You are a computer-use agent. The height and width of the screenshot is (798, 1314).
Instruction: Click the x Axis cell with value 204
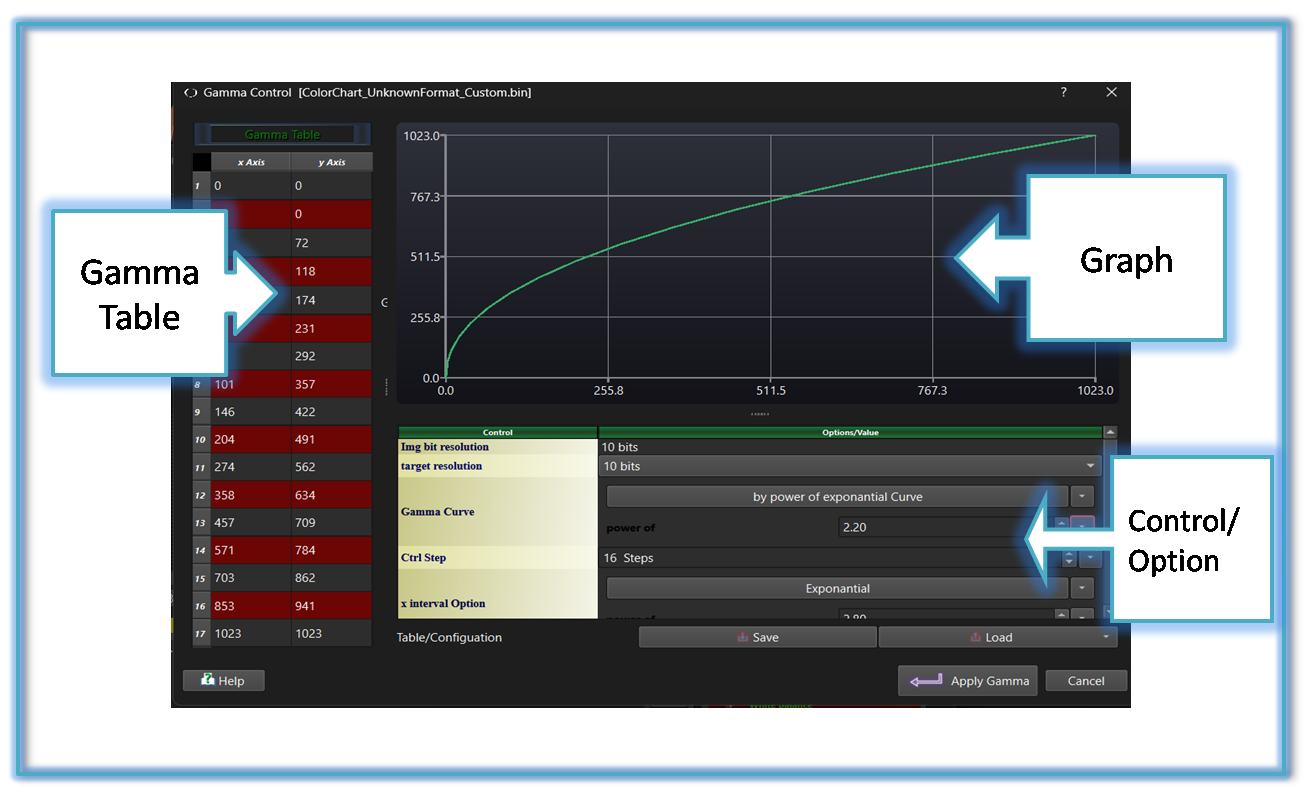pos(251,440)
